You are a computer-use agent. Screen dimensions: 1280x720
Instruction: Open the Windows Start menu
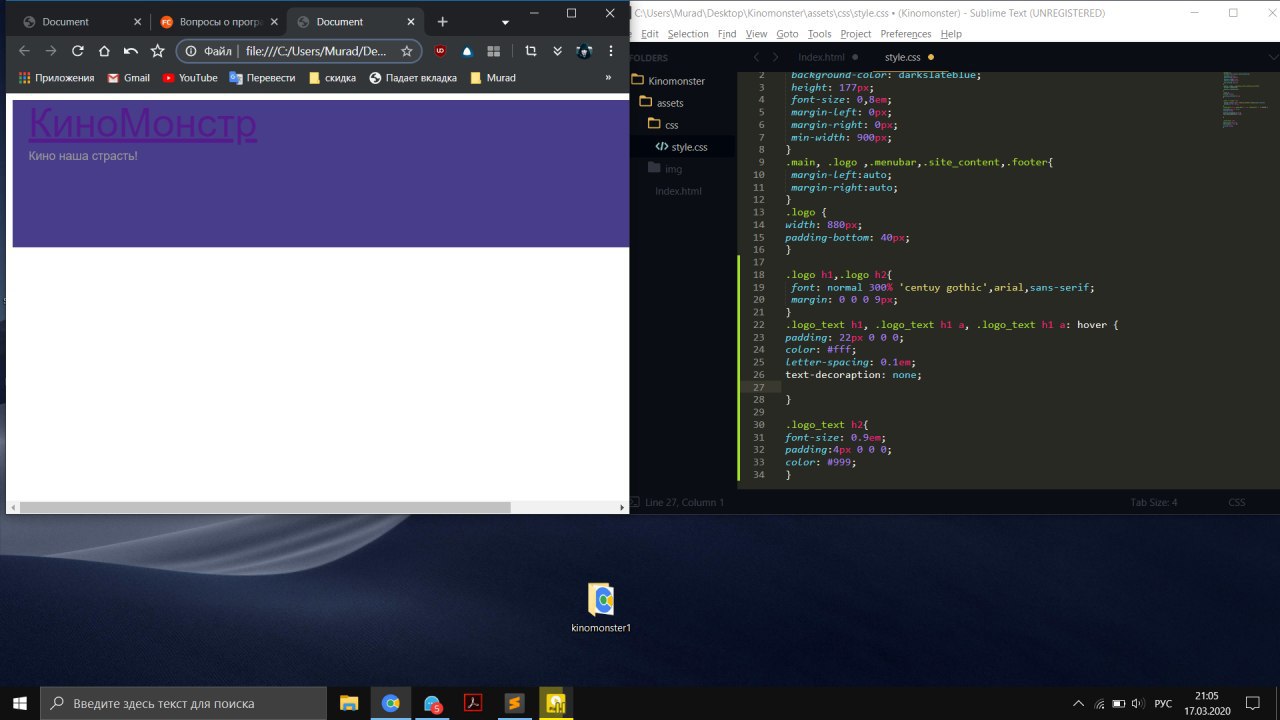pos(20,703)
